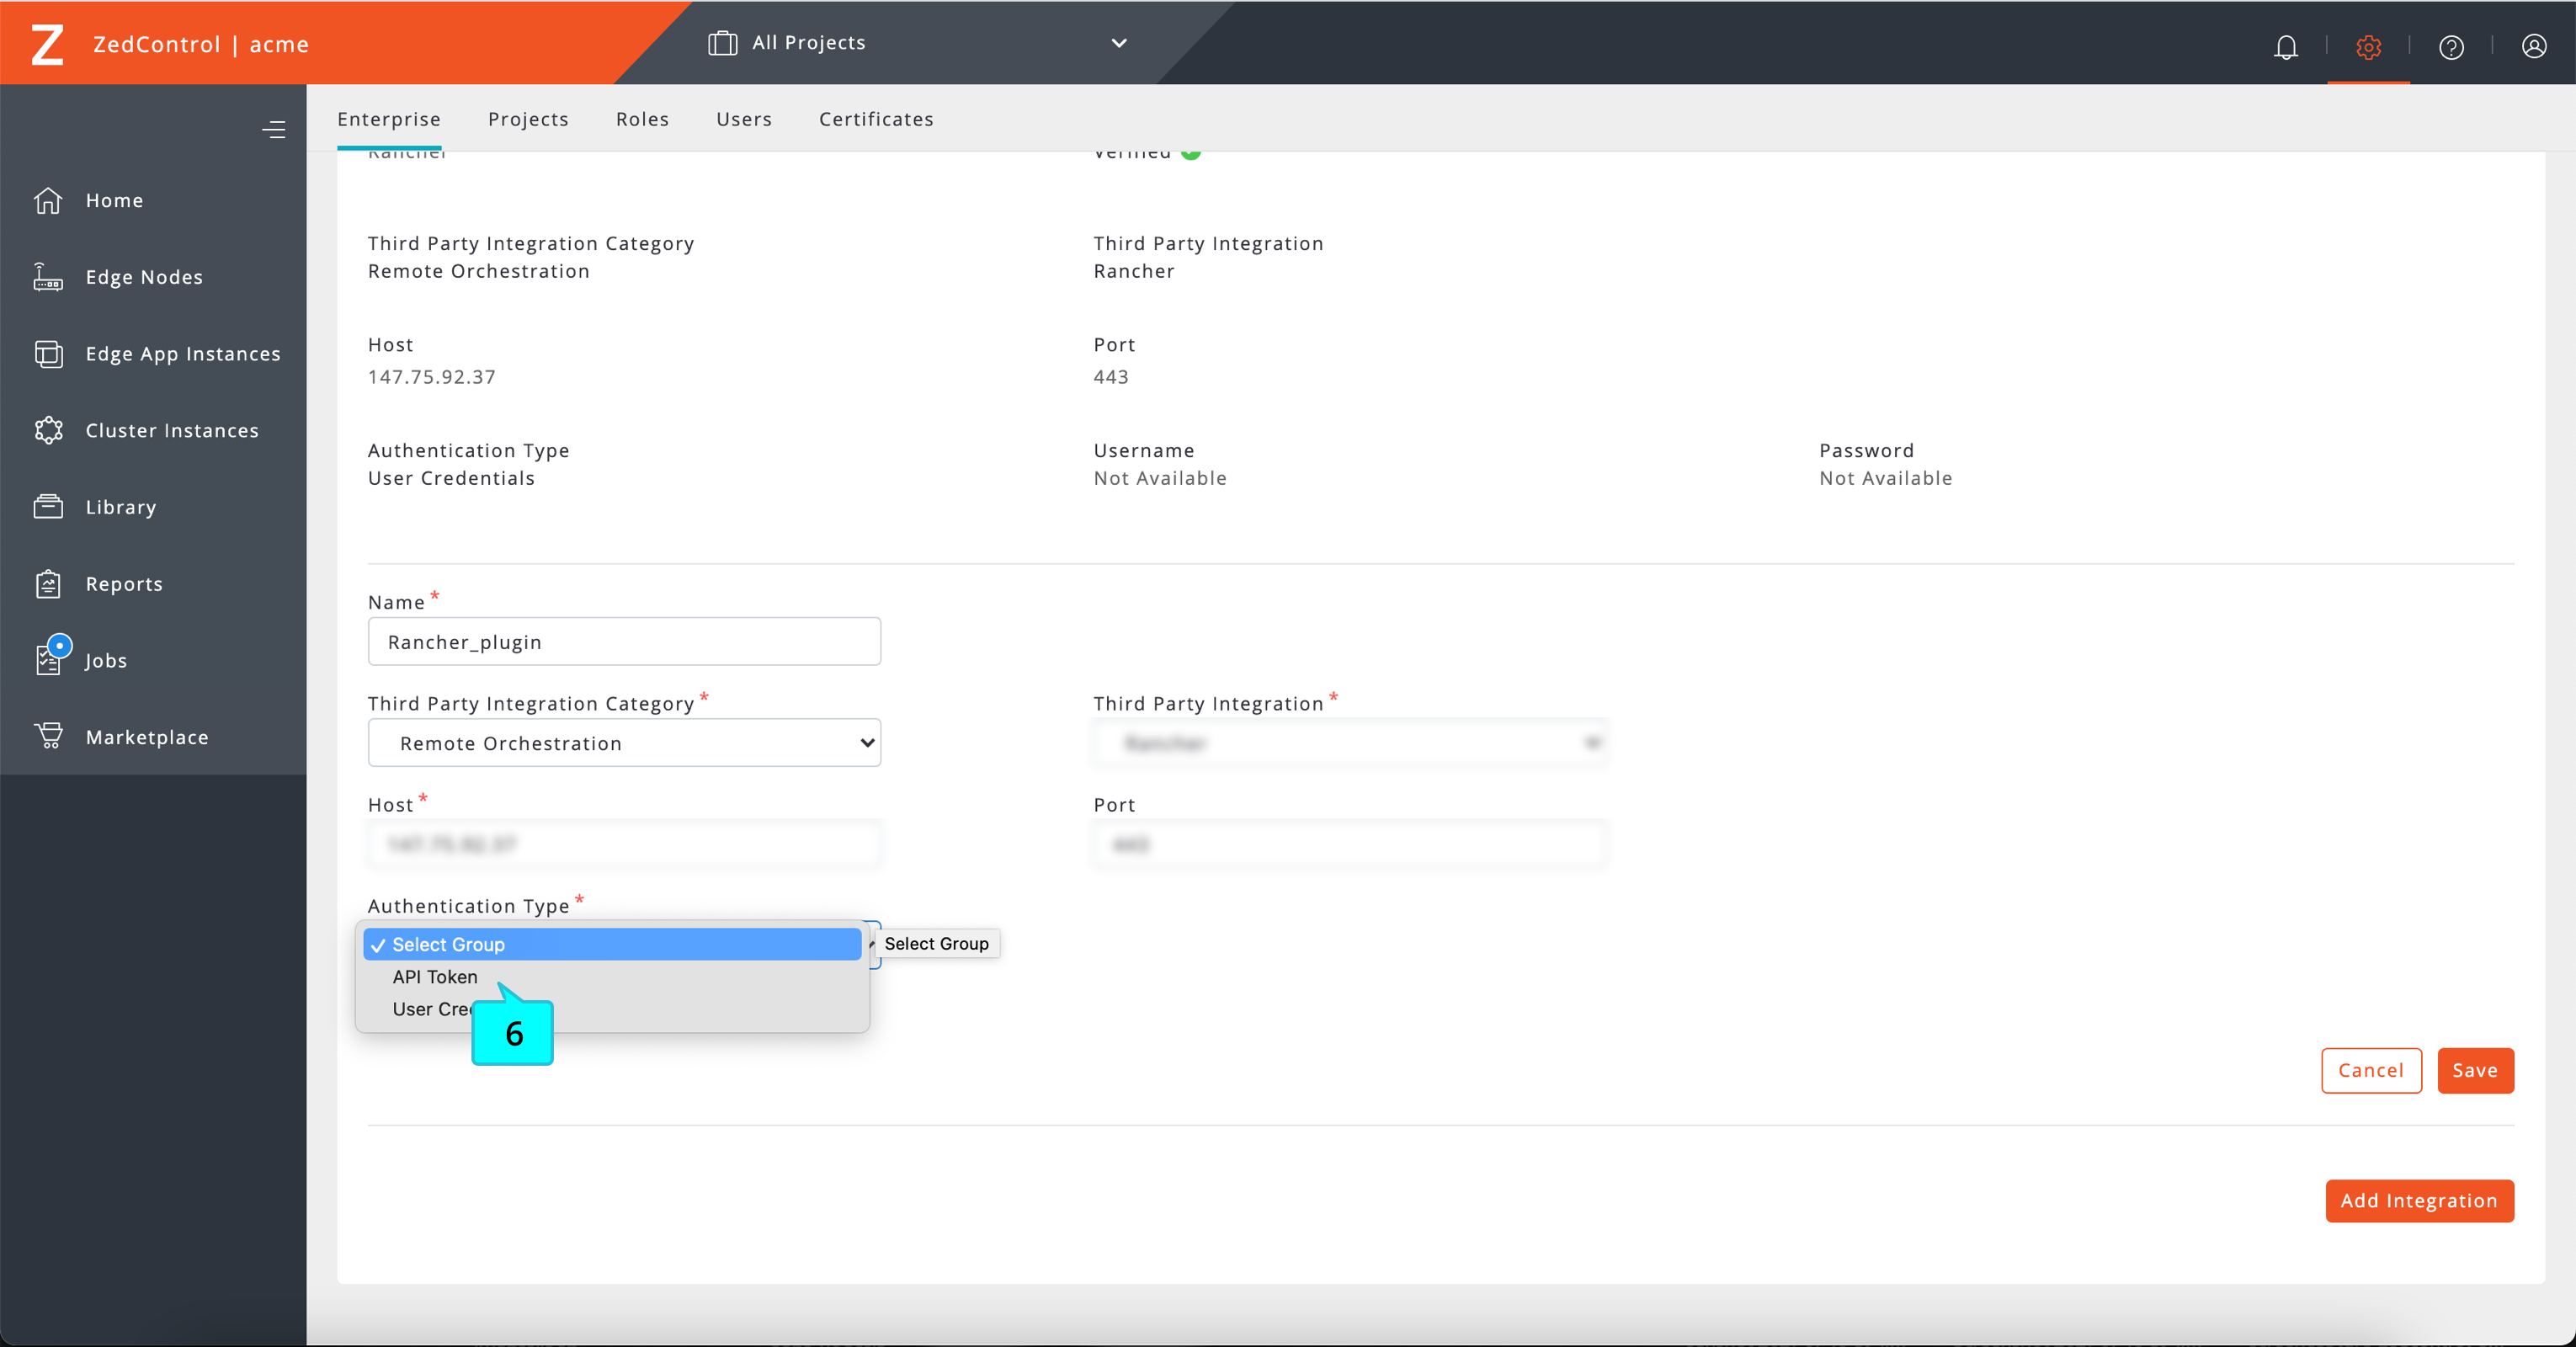The height and width of the screenshot is (1347, 2576).
Task: Click the User Credentials value text
Action: pyautogui.click(x=451, y=478)
